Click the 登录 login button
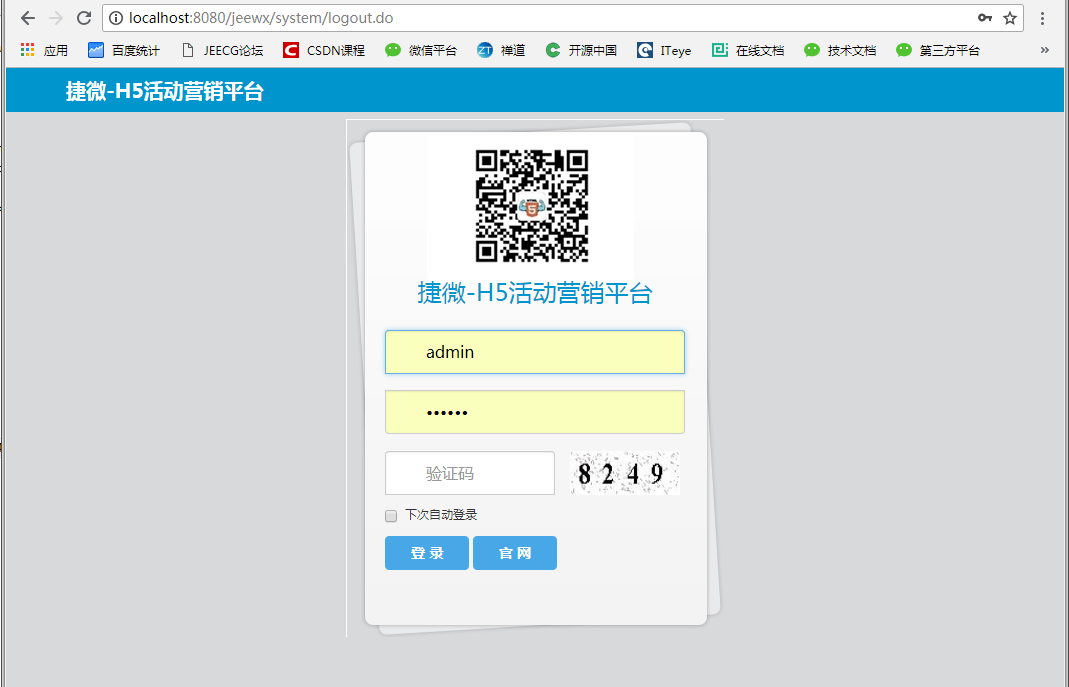This screenshot has height=687, width=1069. (x=427, y=553)
